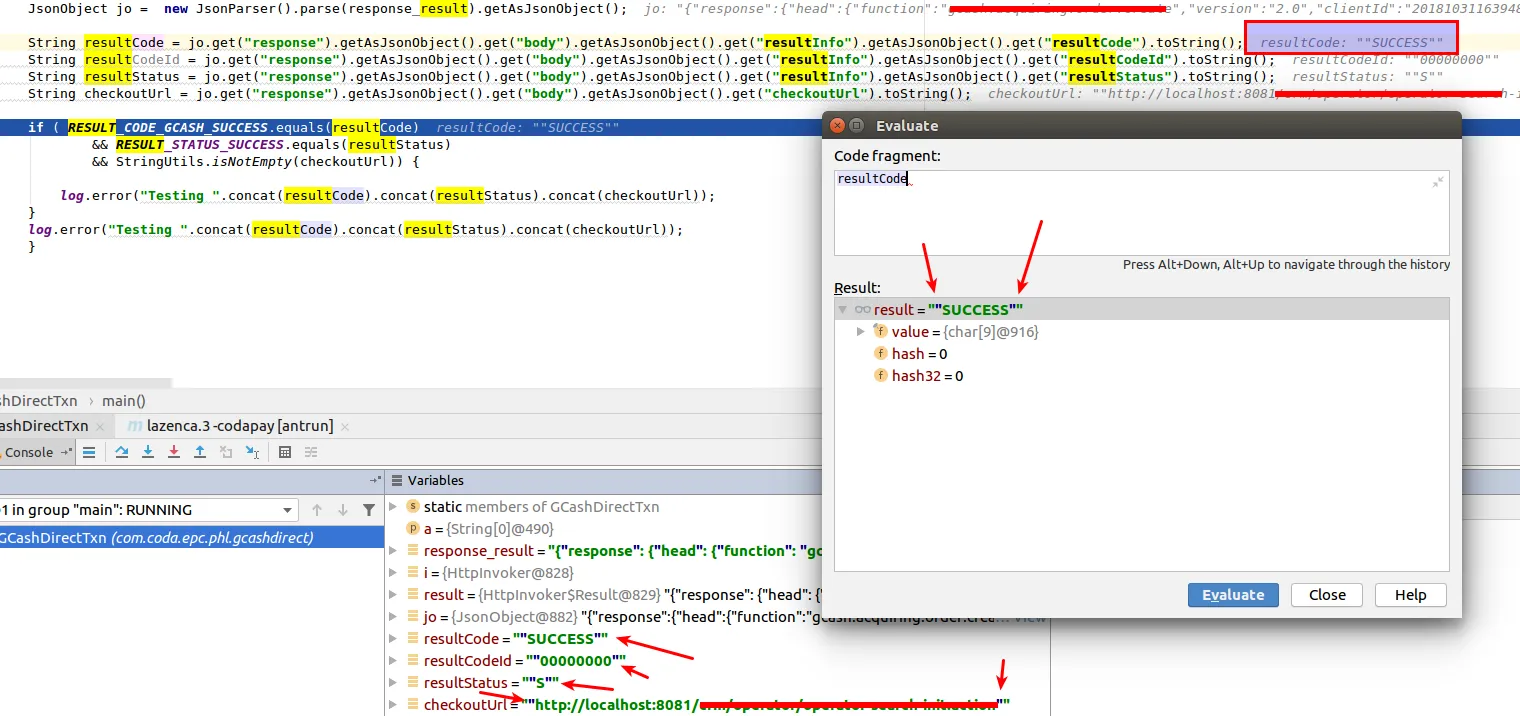
Task: Expand the checkoutUrl variable node
Action: click(x=394, y=705)
